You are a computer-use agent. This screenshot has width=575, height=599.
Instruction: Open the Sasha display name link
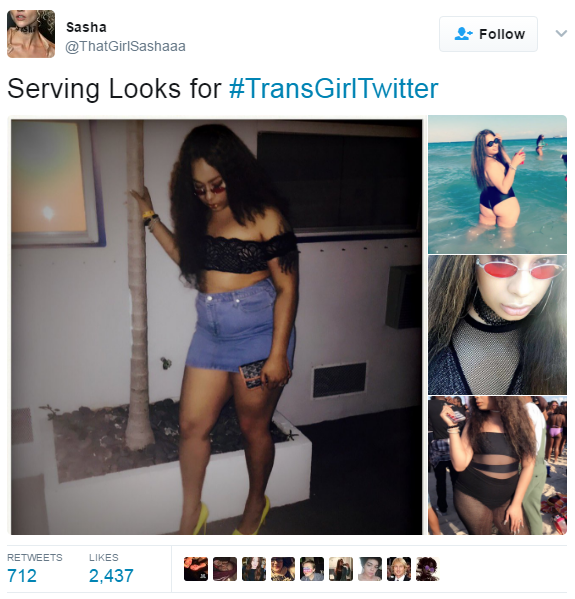point(86,28)
